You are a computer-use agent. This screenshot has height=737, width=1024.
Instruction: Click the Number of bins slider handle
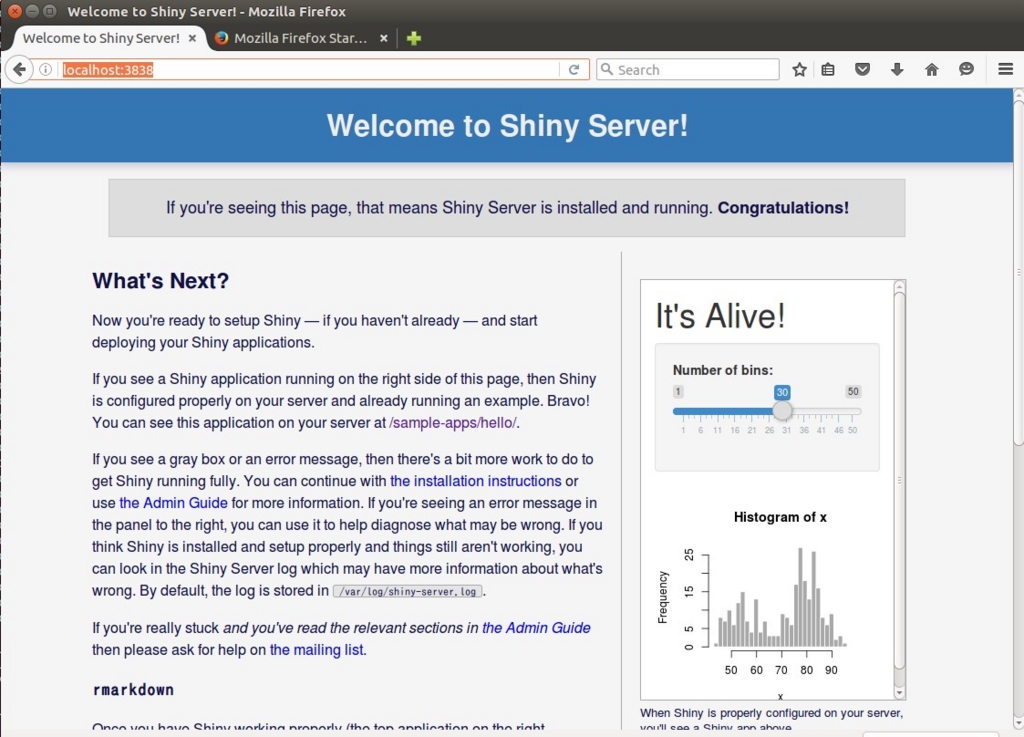click(x=782, y=411)
